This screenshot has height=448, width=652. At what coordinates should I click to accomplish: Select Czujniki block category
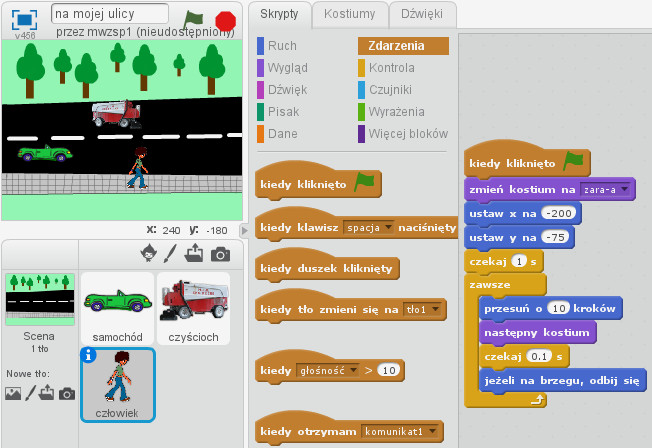coord(385,90)
